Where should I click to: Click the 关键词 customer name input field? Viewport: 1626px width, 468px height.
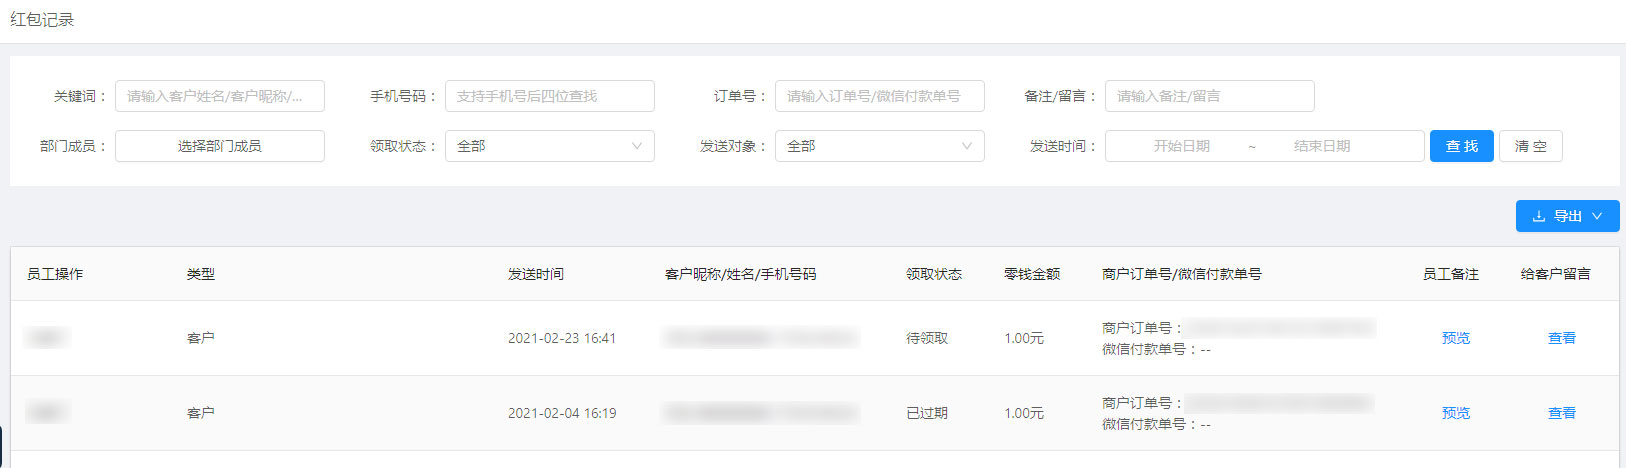(x=220, y=96)
